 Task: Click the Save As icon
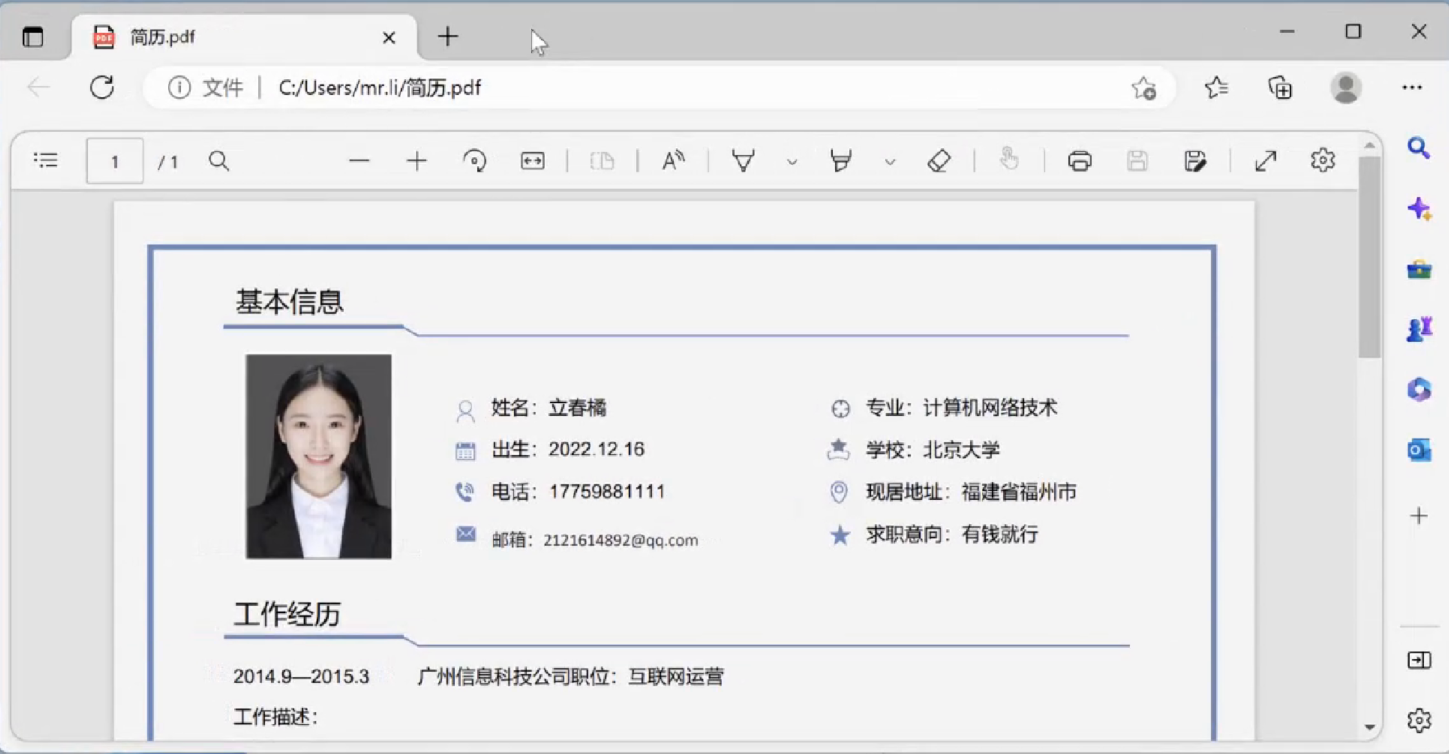point(1195,161)
